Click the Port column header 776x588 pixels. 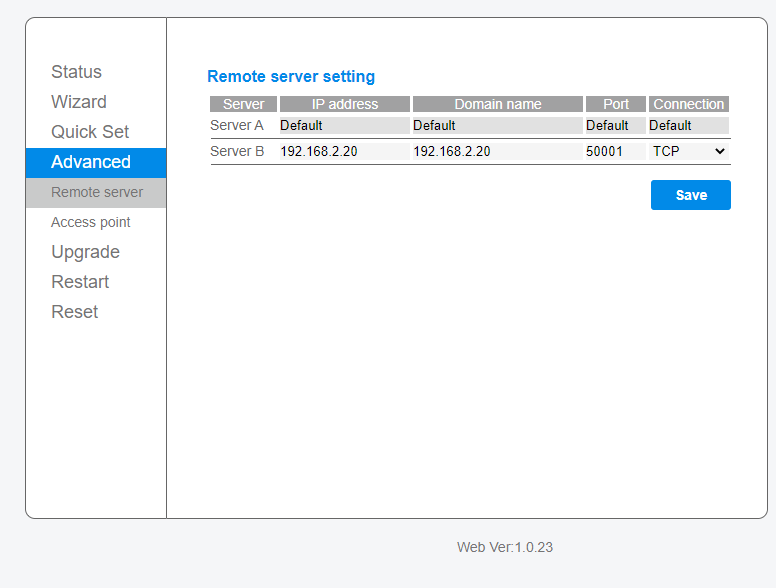615,104
